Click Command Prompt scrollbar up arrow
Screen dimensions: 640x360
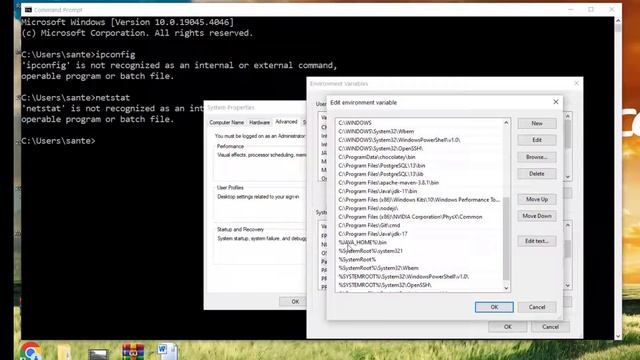(618, 20)
